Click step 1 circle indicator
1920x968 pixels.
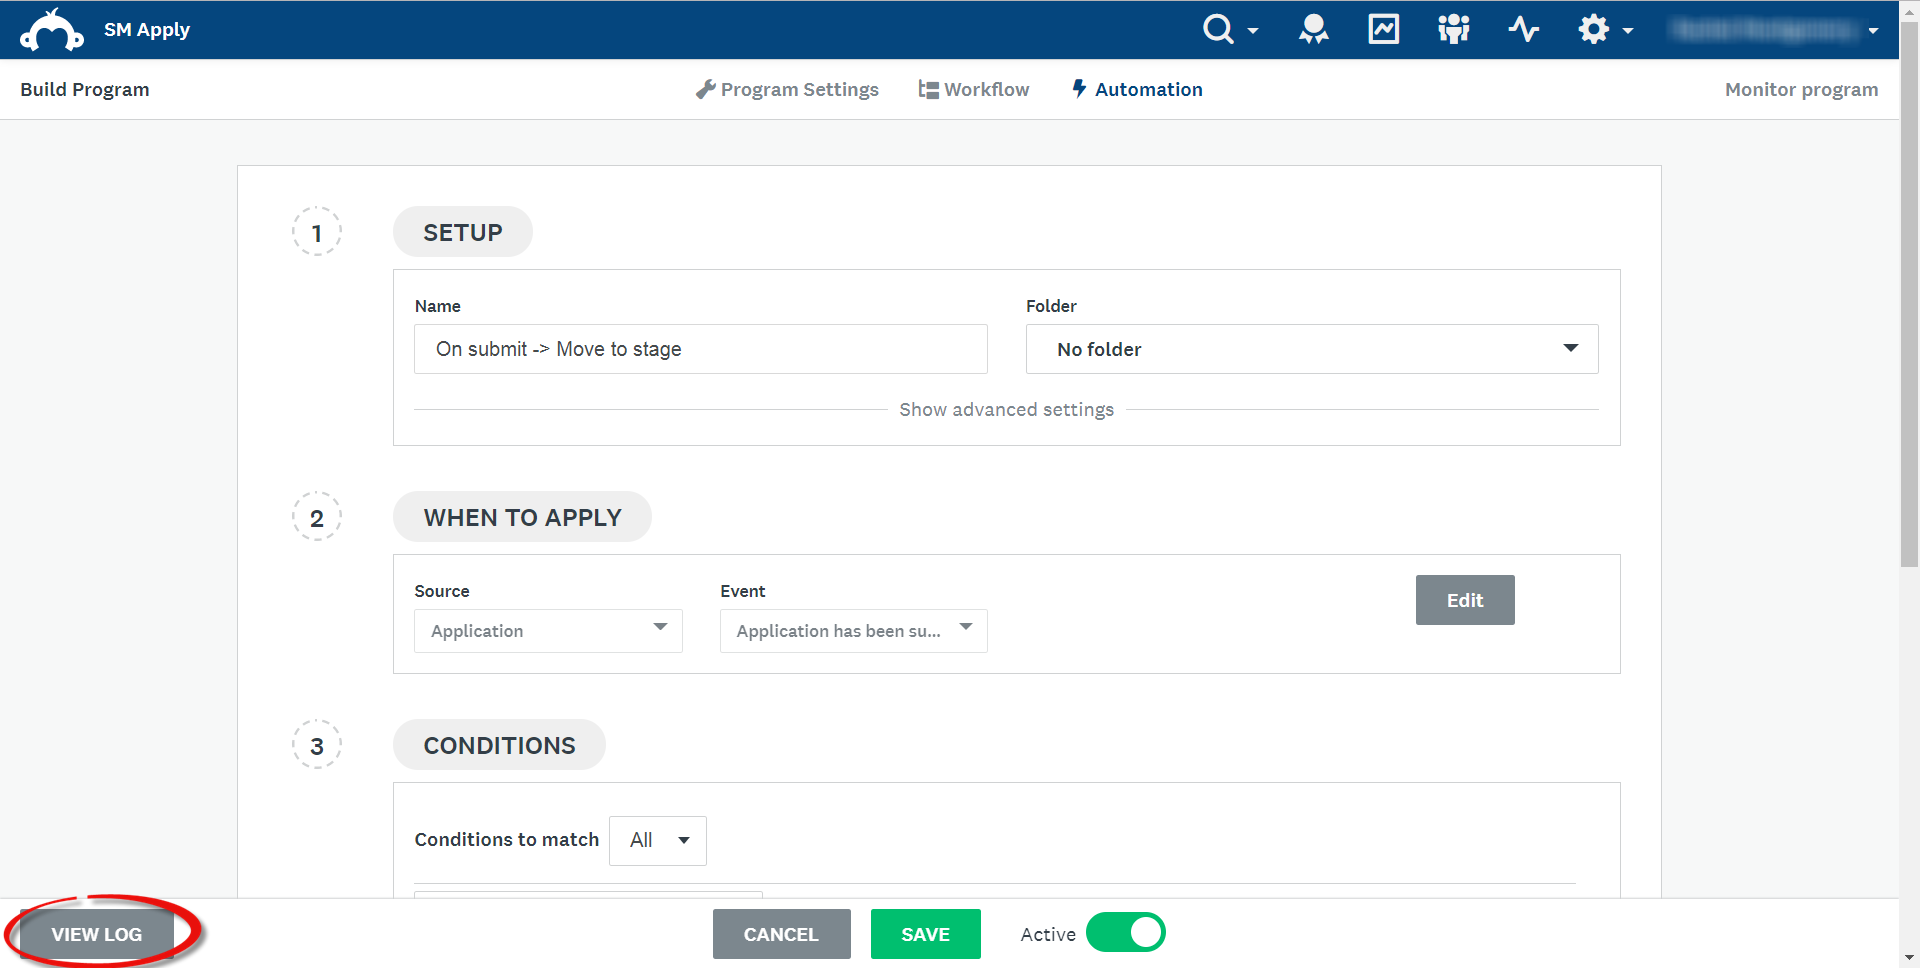click(x=317, y=231)
